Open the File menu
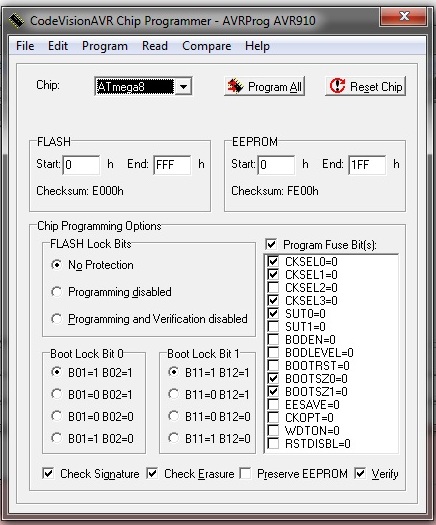This screenshot has width=436, height=525. point(25,46)
